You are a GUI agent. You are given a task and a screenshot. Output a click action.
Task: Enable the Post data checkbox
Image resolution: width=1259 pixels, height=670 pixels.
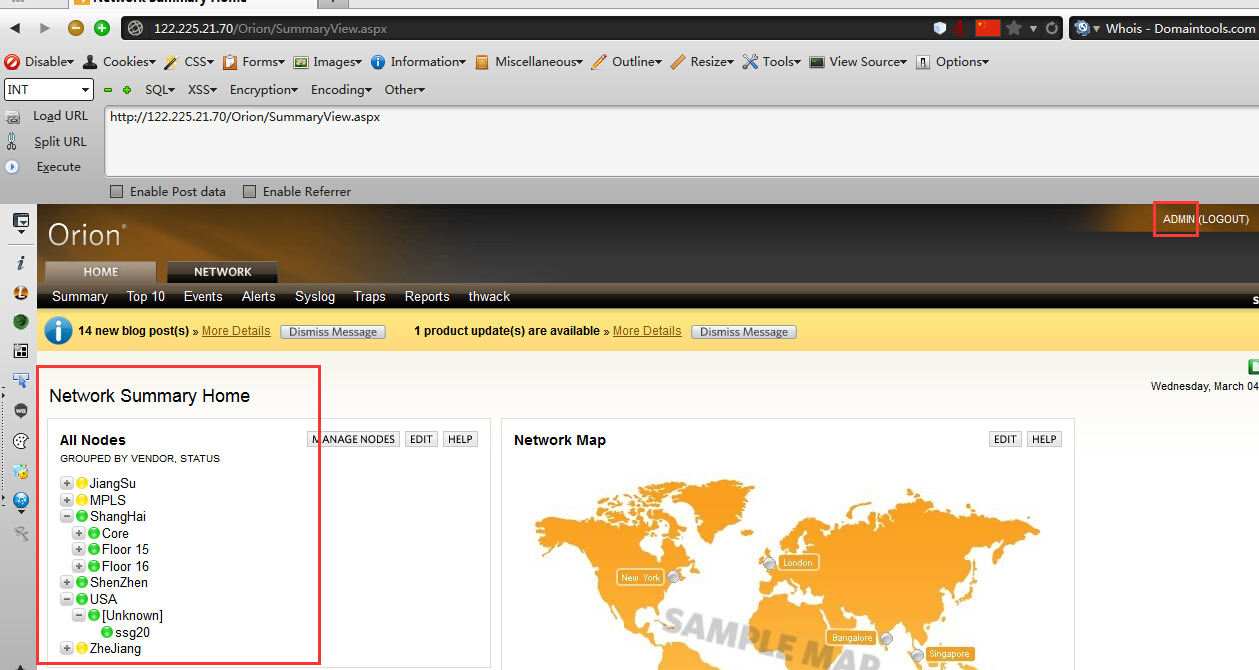pyautogui.click(x=117, y=192)
